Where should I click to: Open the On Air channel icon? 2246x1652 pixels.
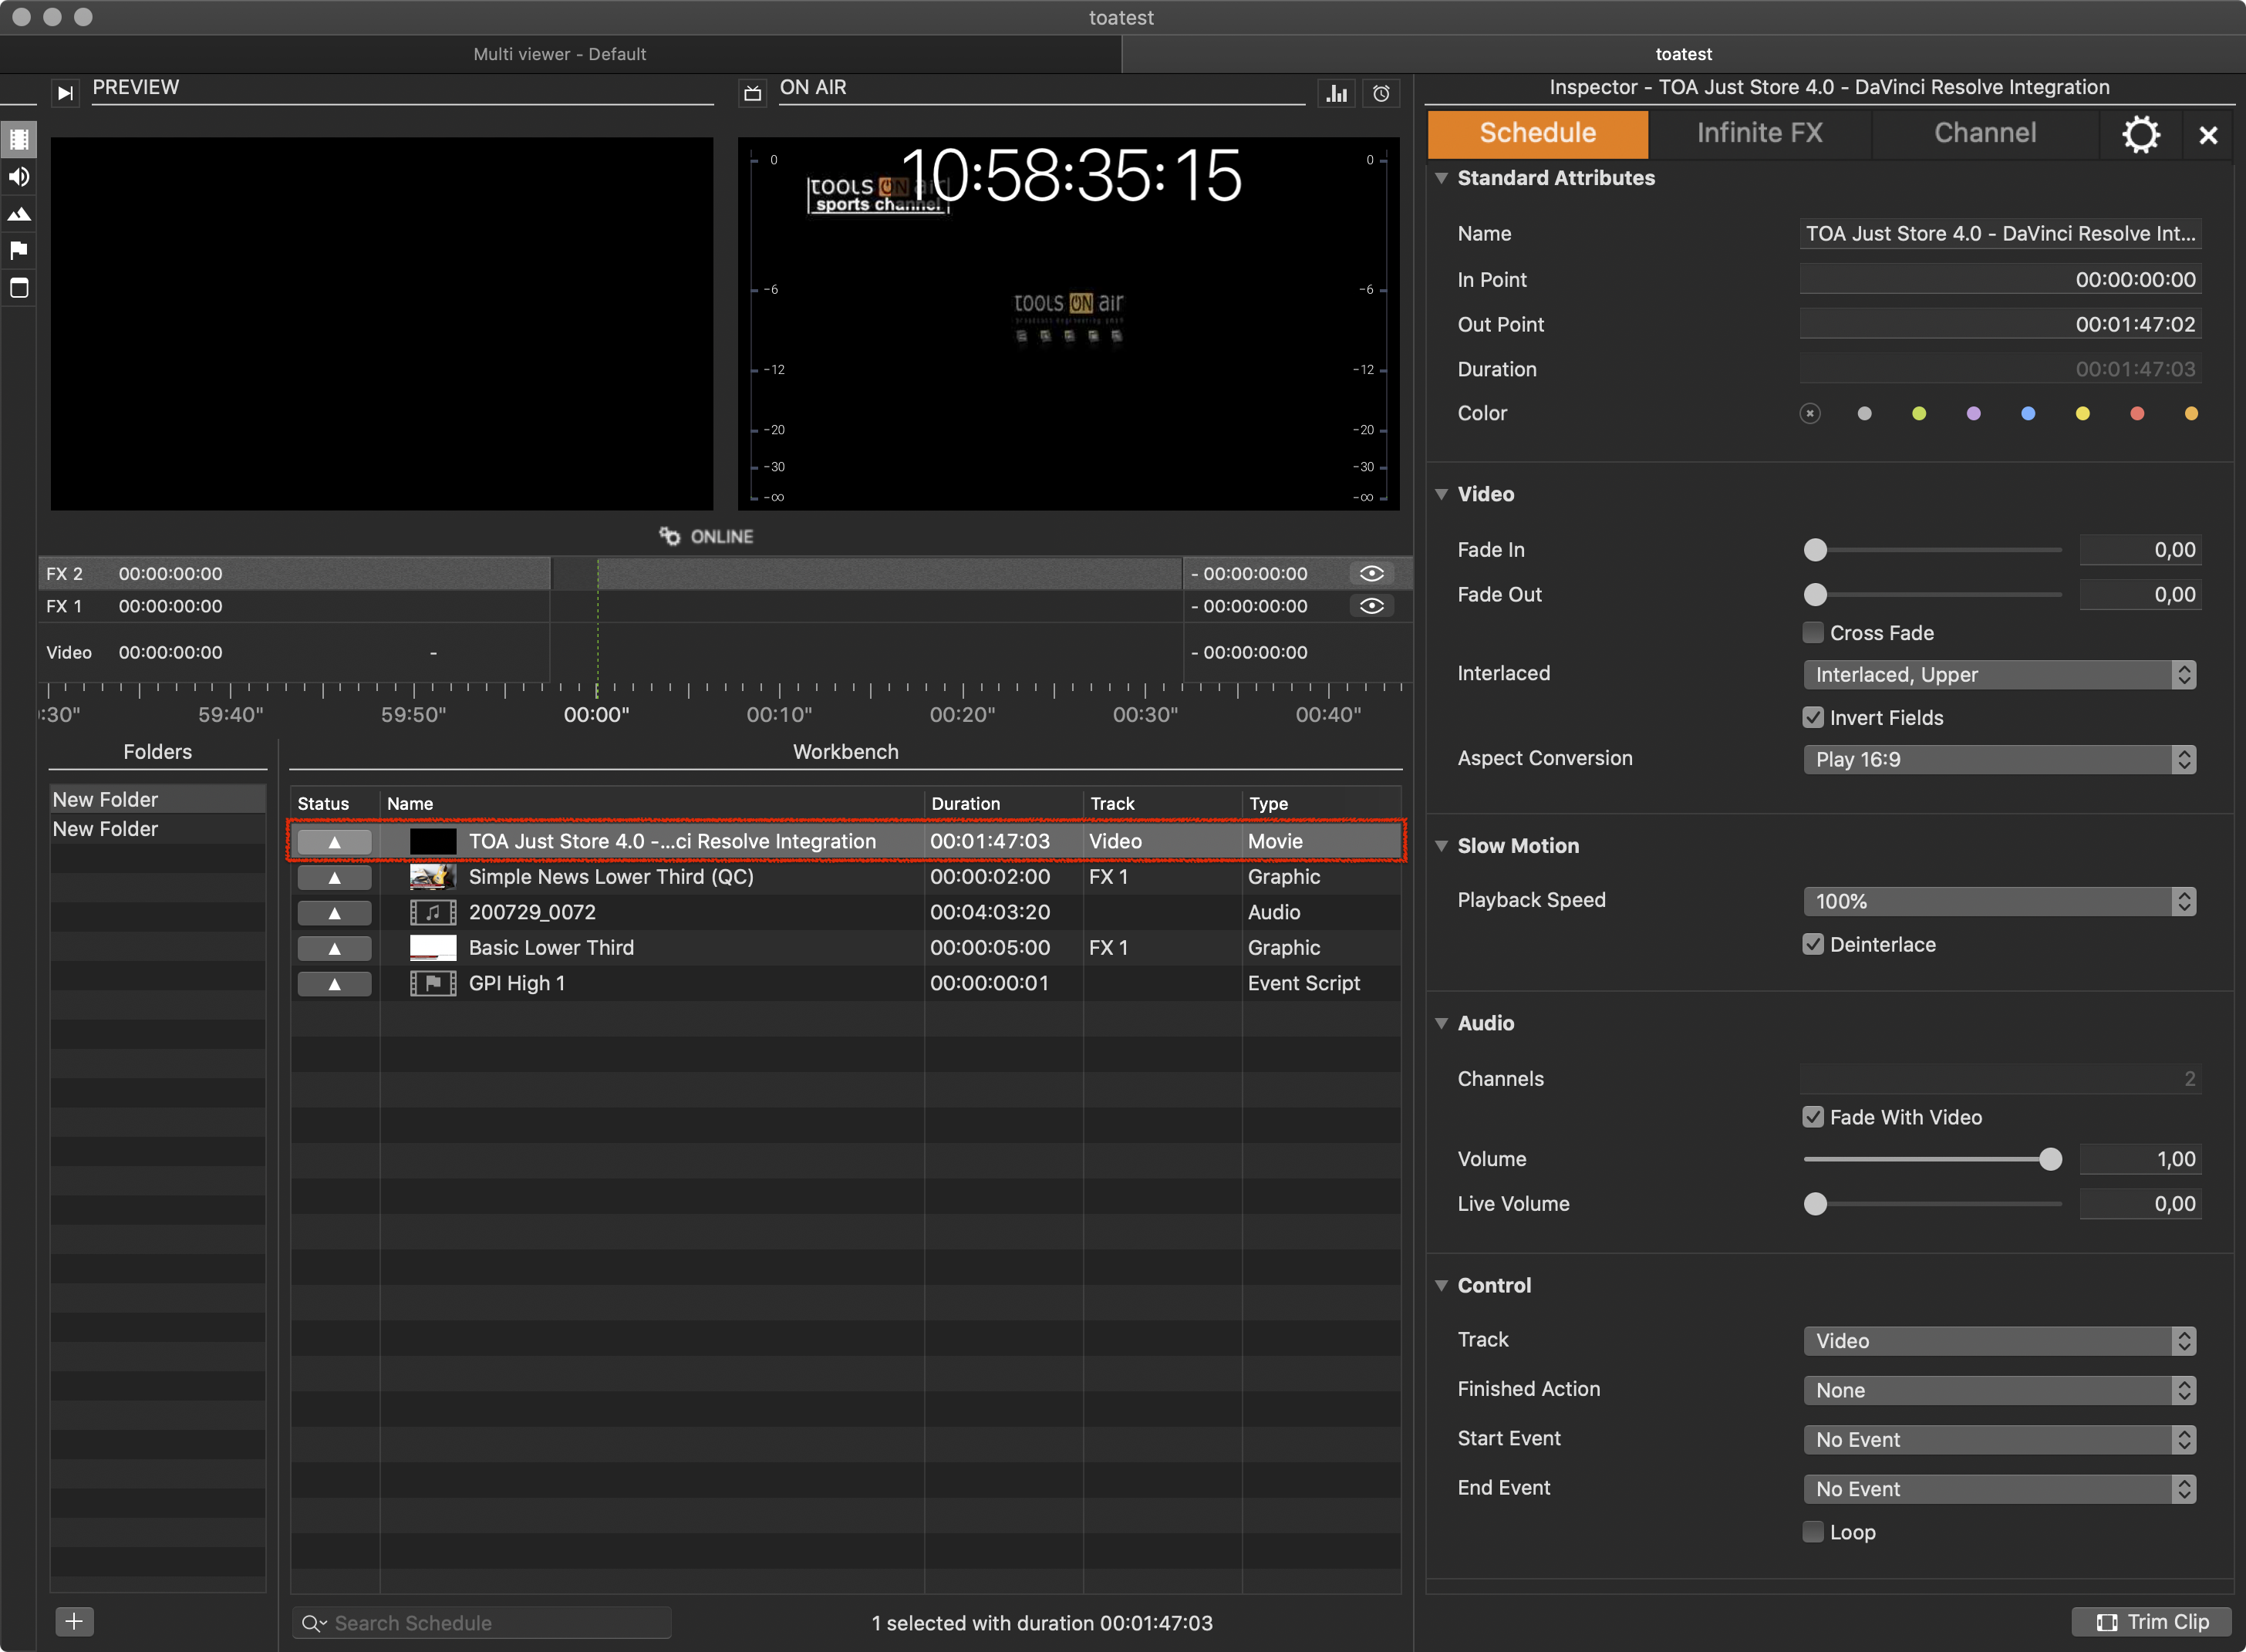pyautogui.click(x=752, y=93)
